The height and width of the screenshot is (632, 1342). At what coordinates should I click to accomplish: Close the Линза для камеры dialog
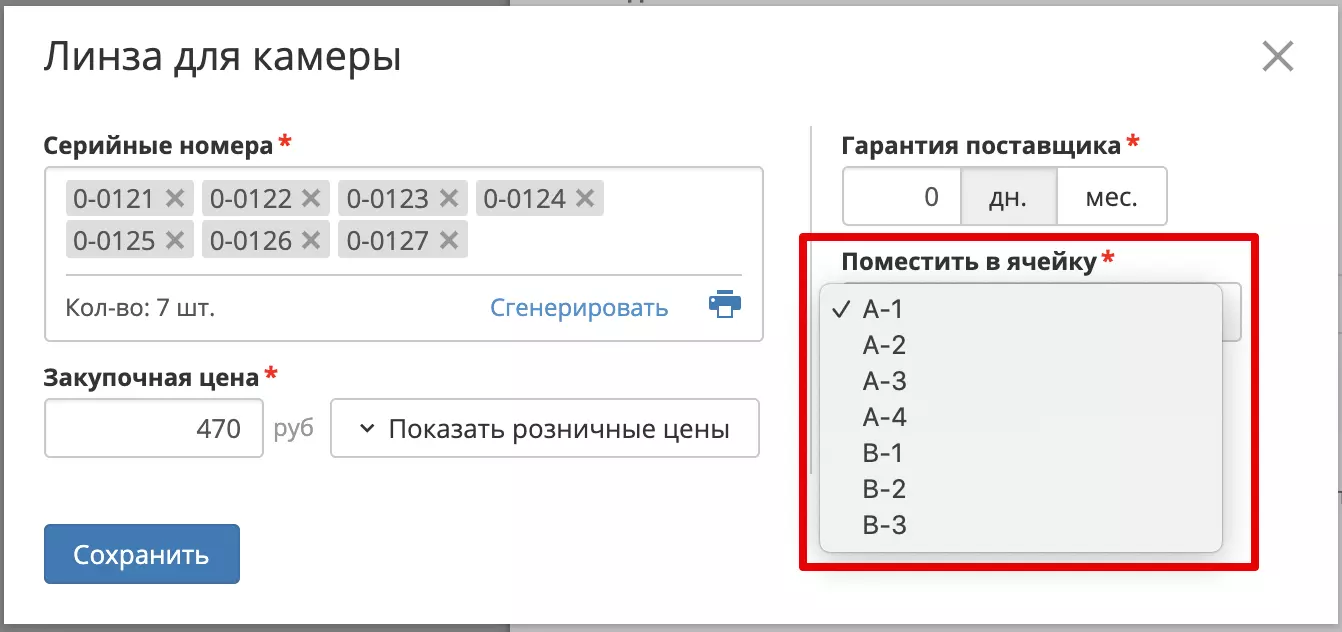pos(1278,57)
